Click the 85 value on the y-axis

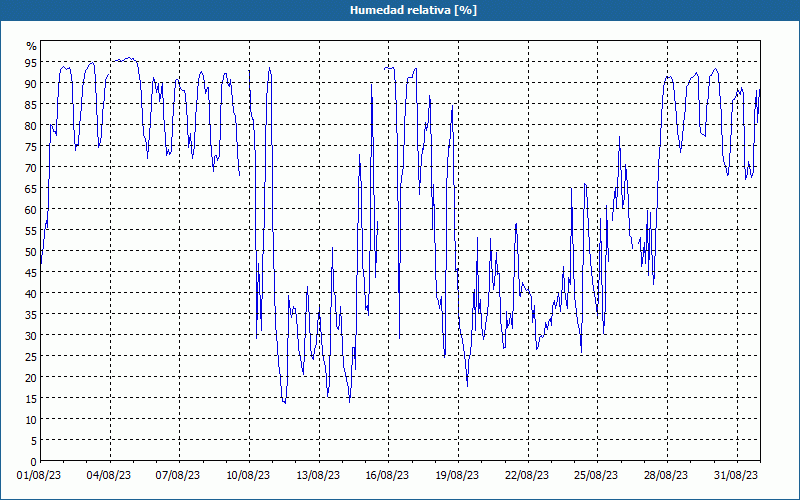coord(31,104)
